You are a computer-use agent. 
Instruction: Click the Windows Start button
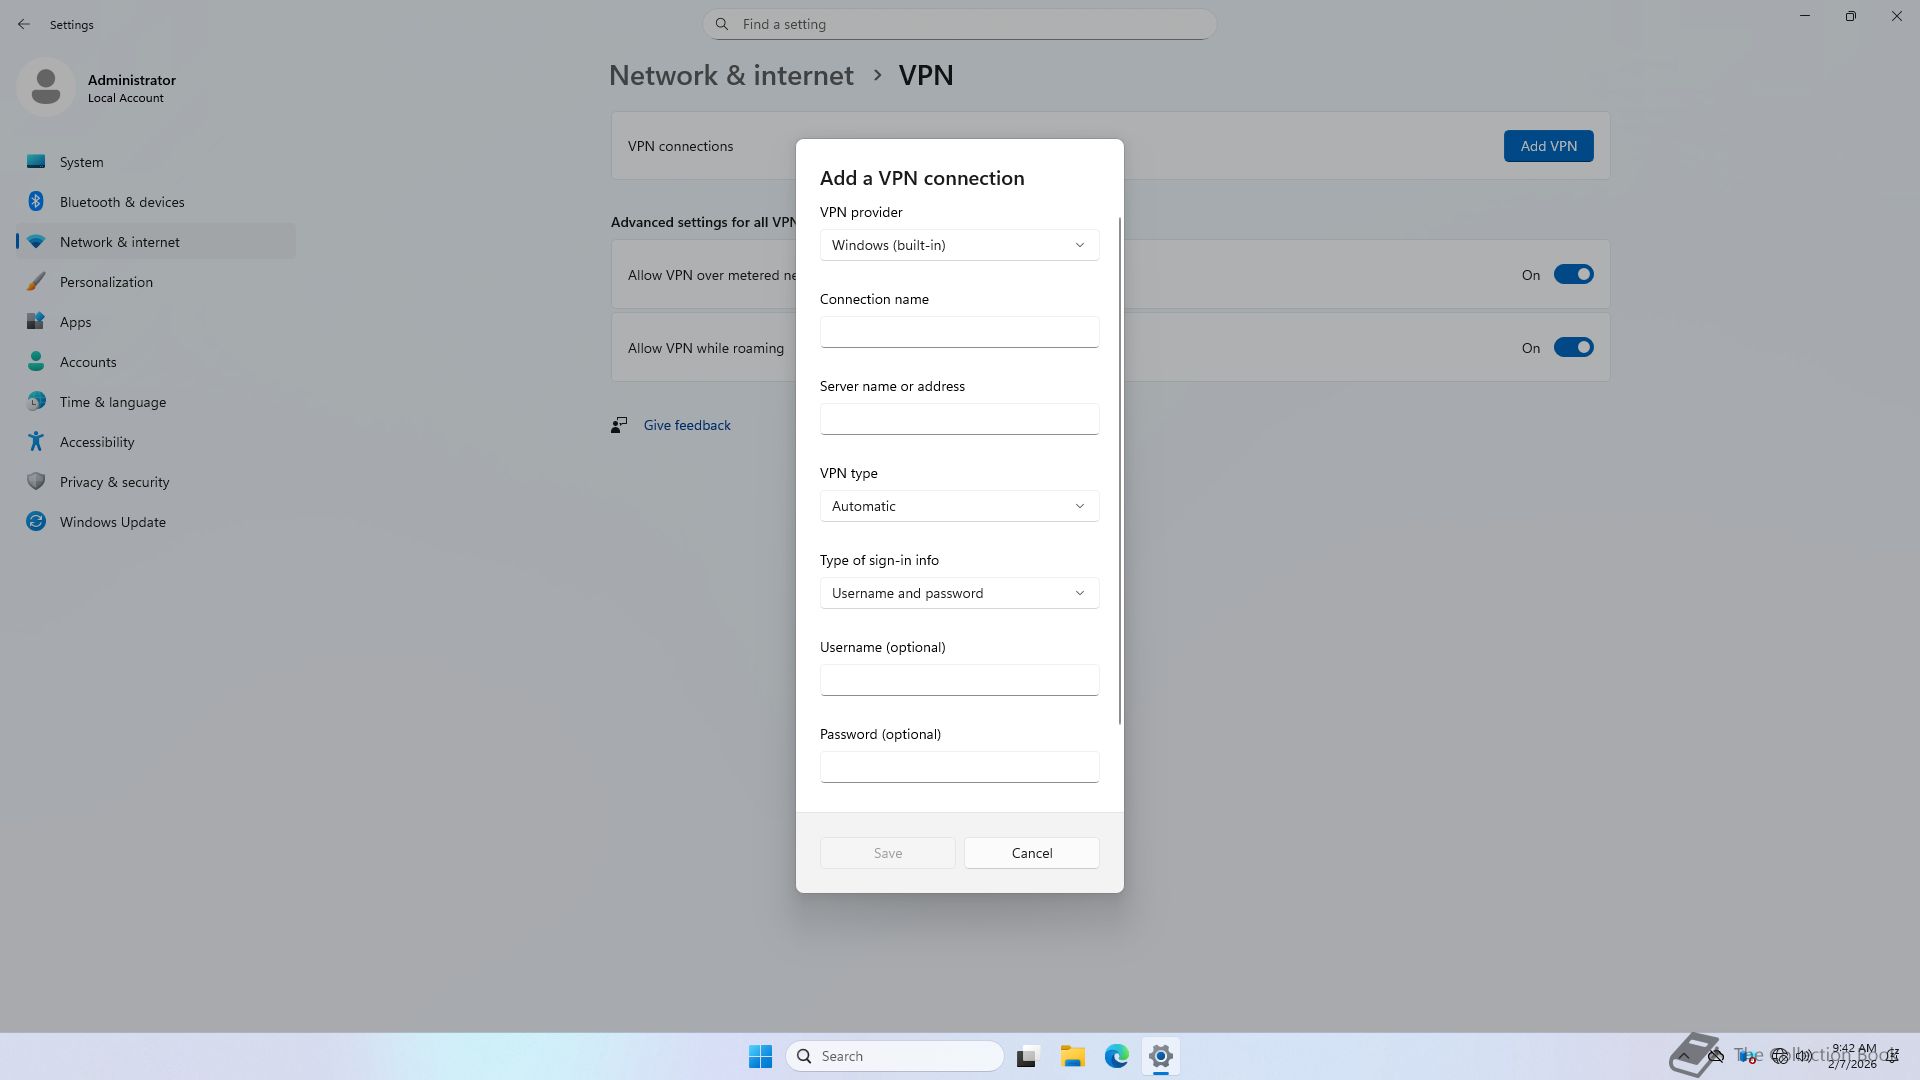pos(760,1056)
